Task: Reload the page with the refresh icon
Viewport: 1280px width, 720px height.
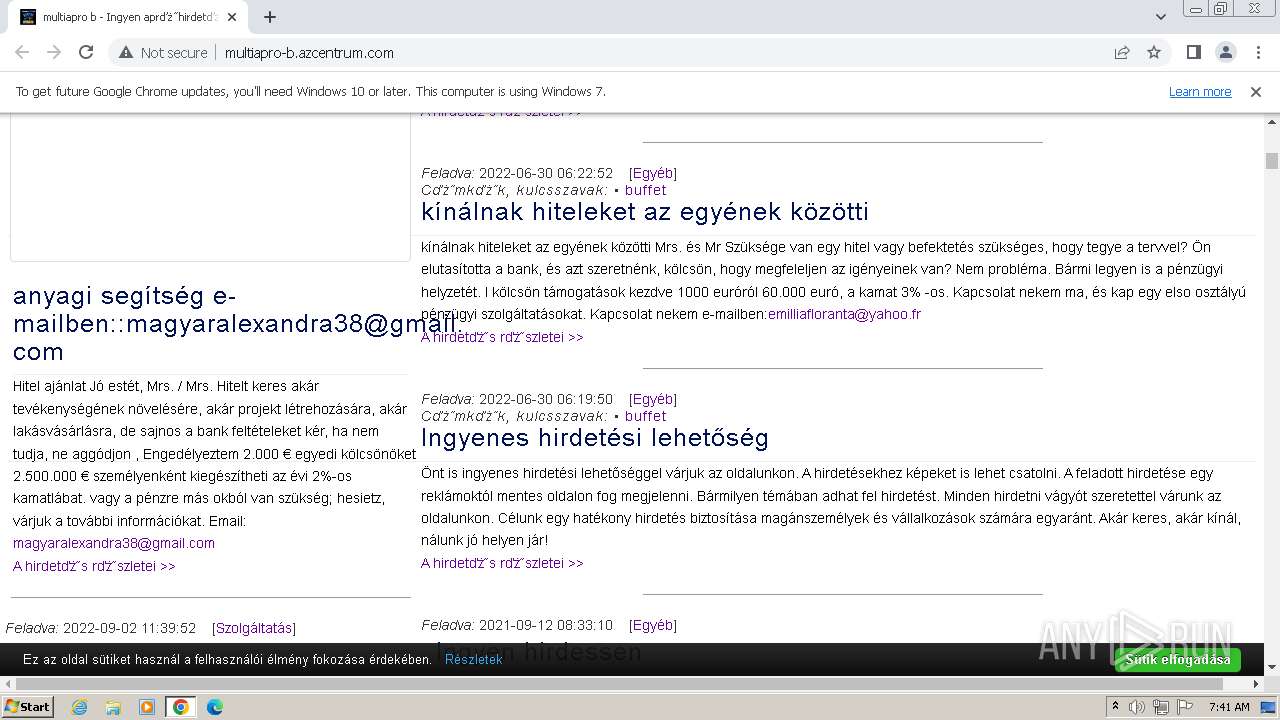Action: tap(86, 52)
